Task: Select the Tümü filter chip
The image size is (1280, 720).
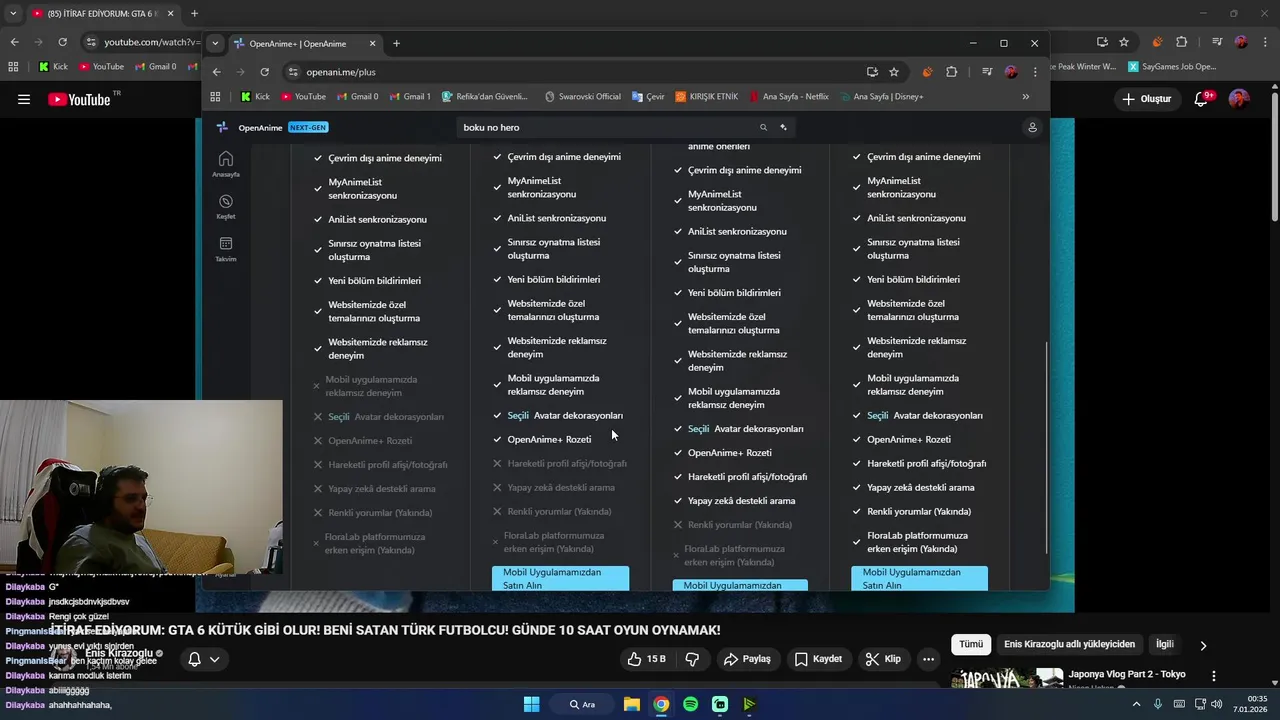Action: pos(971,645)
